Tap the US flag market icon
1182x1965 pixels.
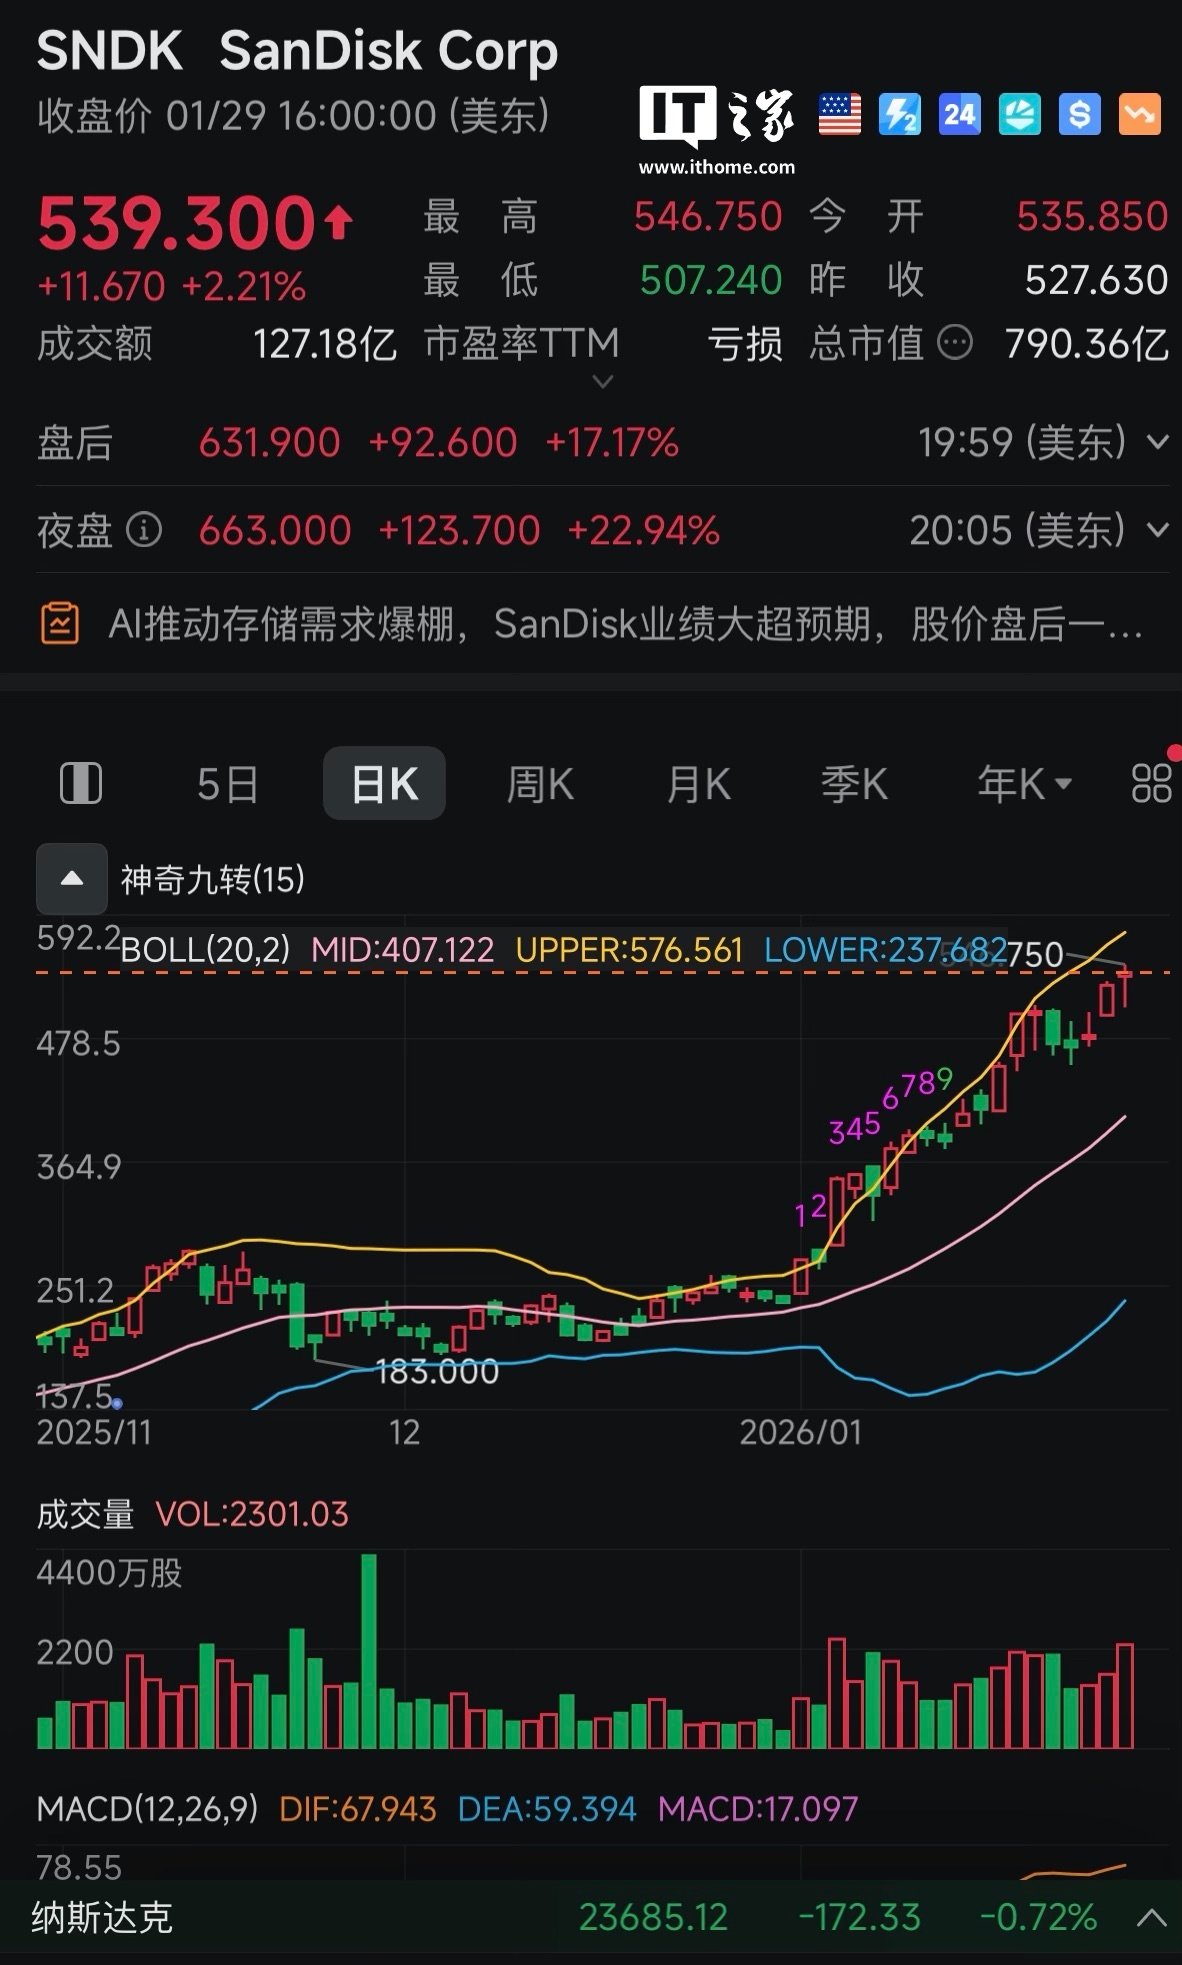point(839,115)
